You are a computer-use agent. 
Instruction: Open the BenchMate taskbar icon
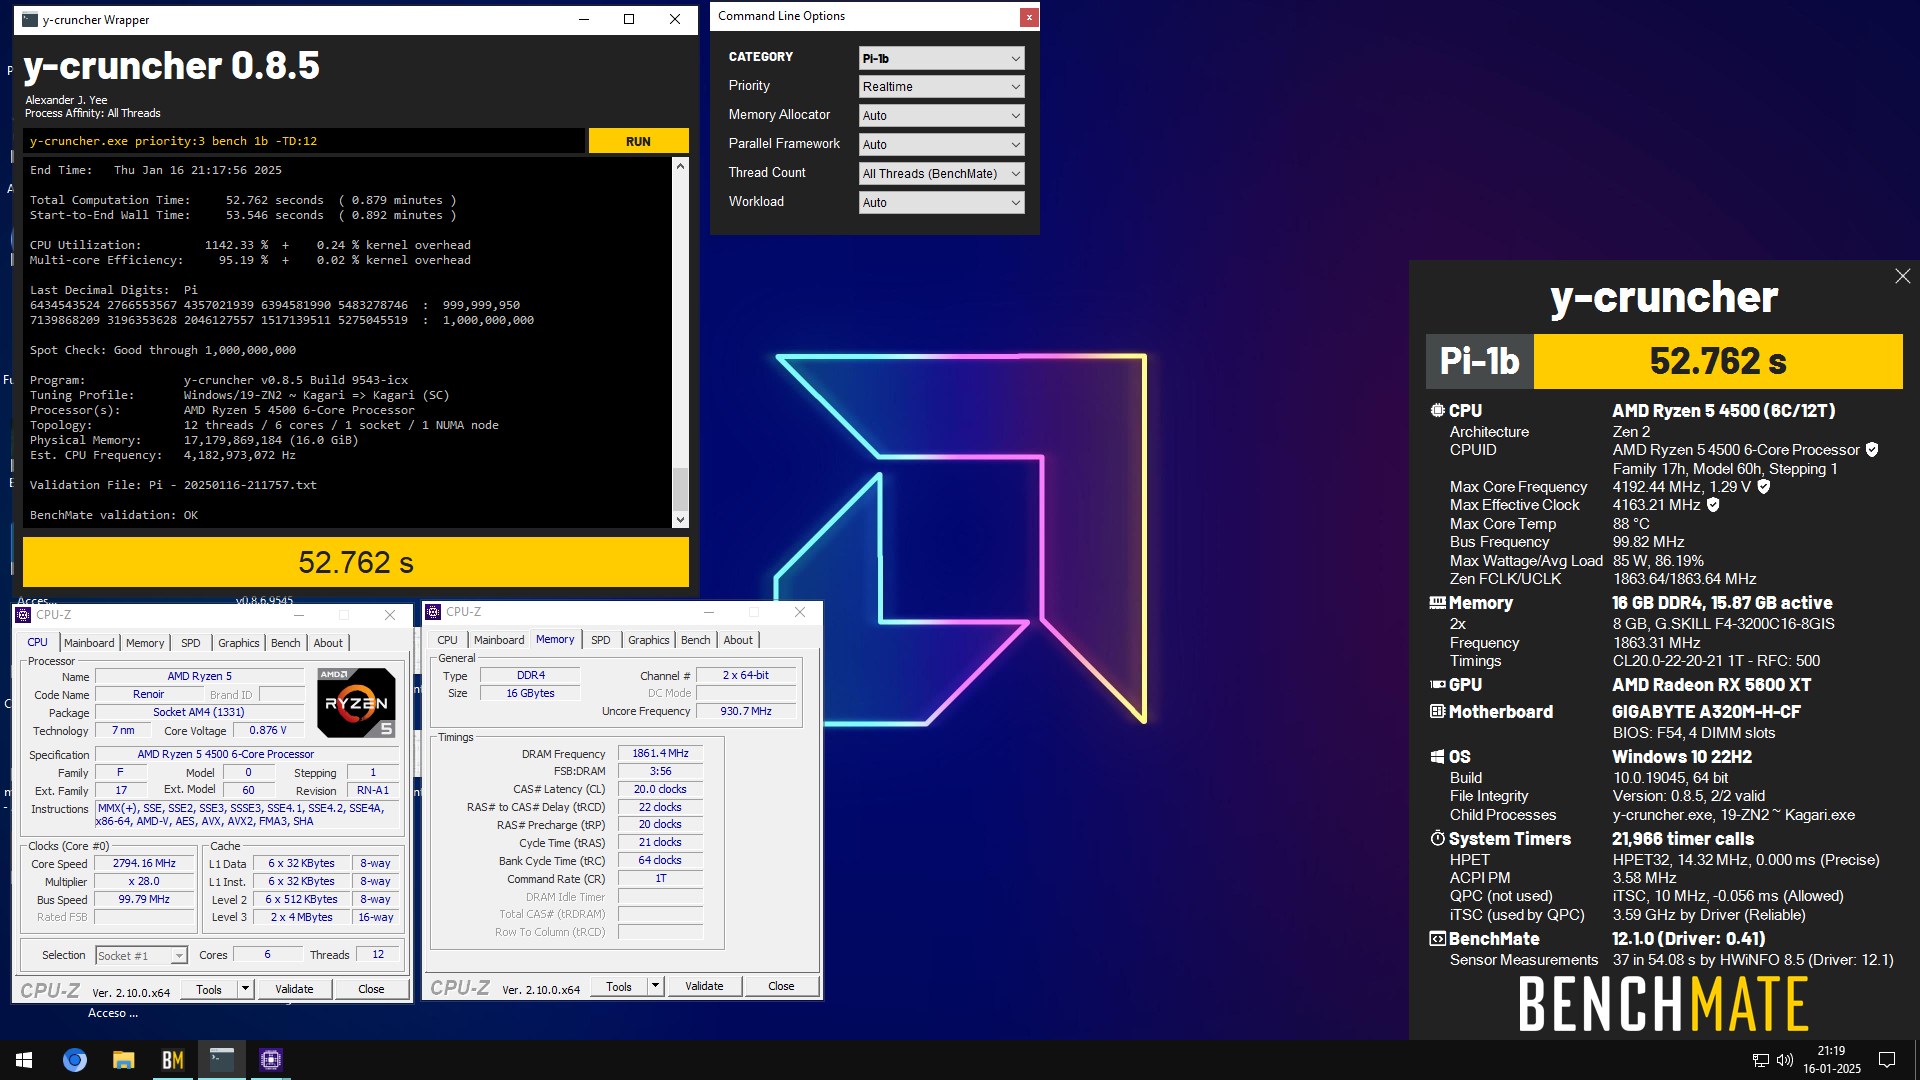coord(173,1060)
